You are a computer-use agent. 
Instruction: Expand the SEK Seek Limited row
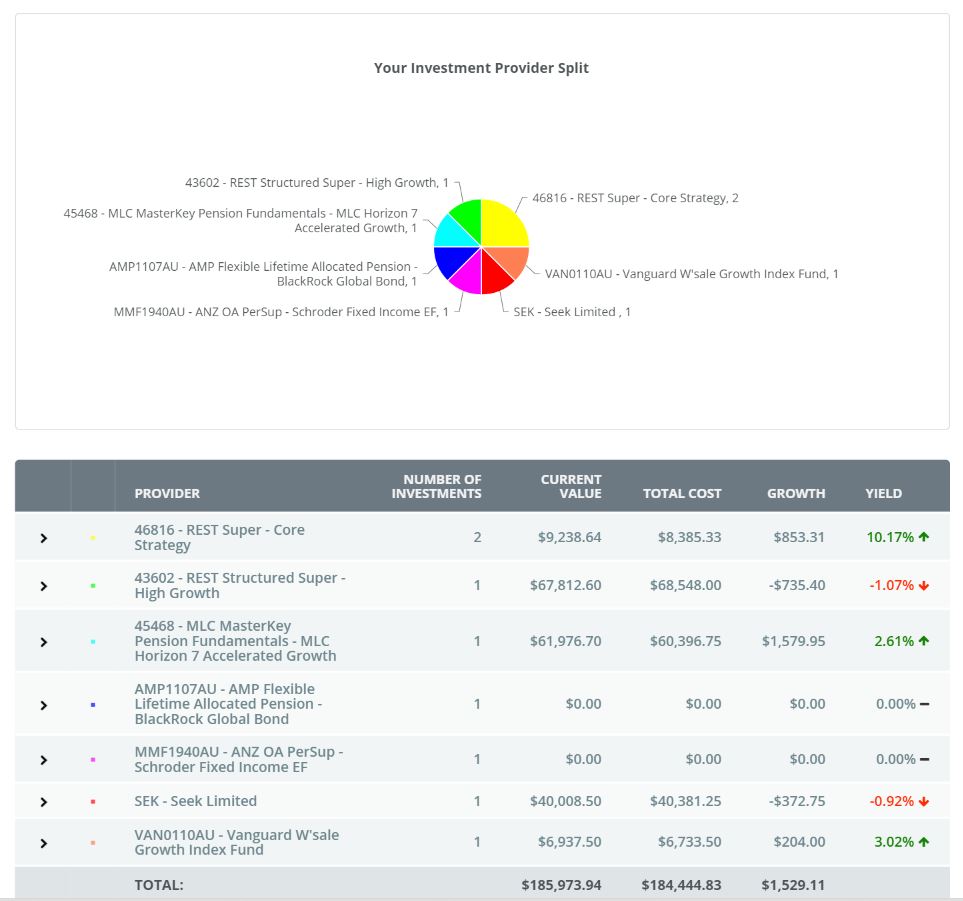[x=43, y=802]
